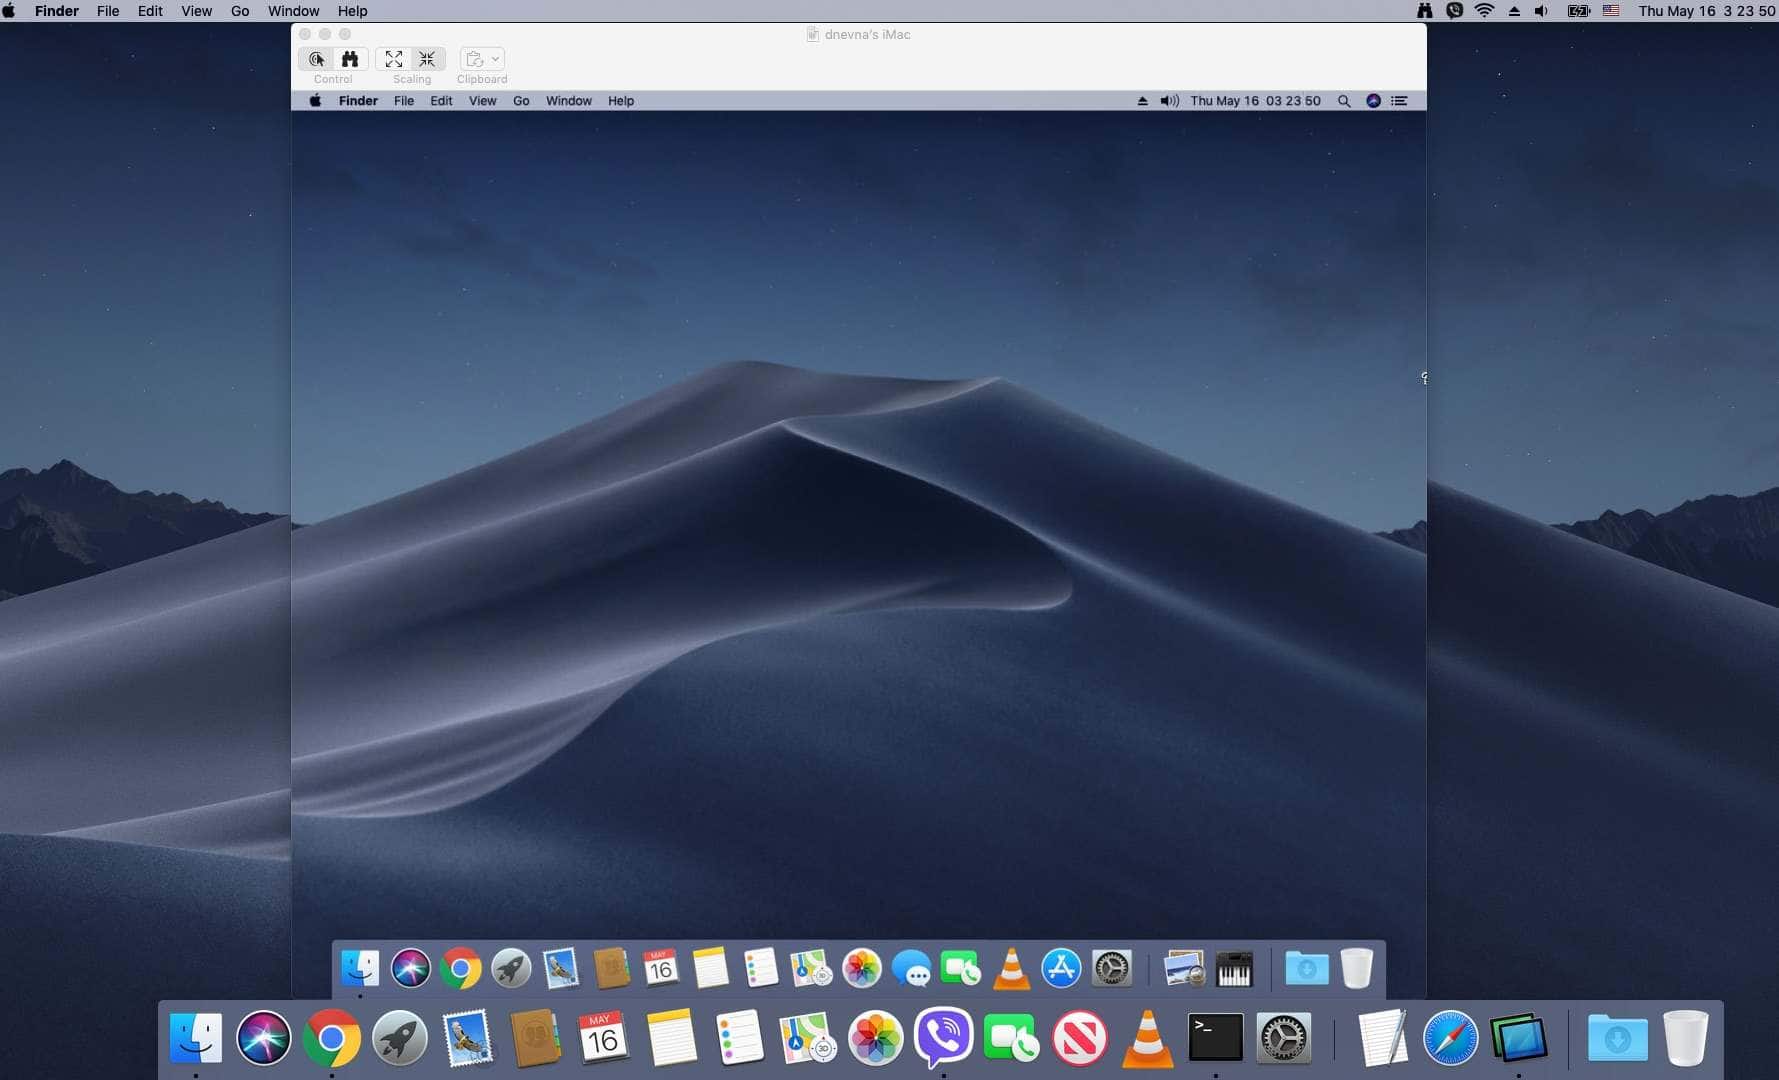Open Reminders in the remote dock

[x=761, y=968]
